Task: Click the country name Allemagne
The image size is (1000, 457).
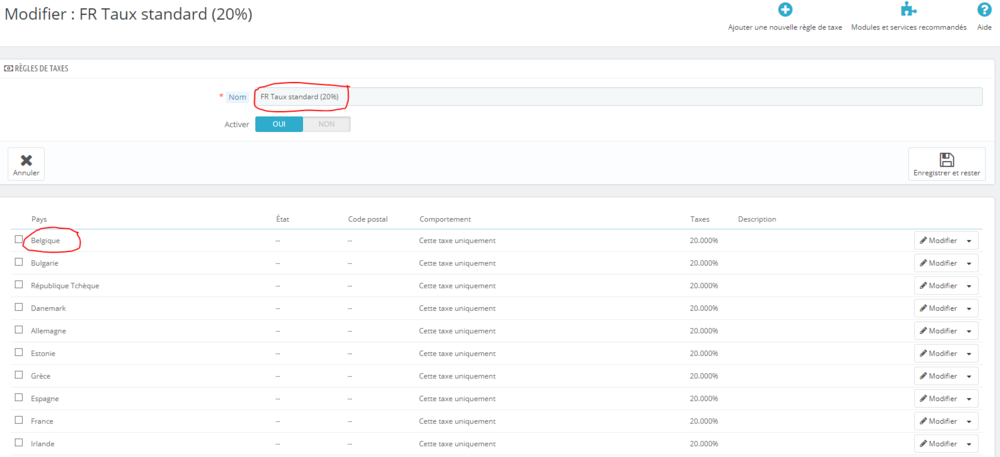Action: coord(48,331)
